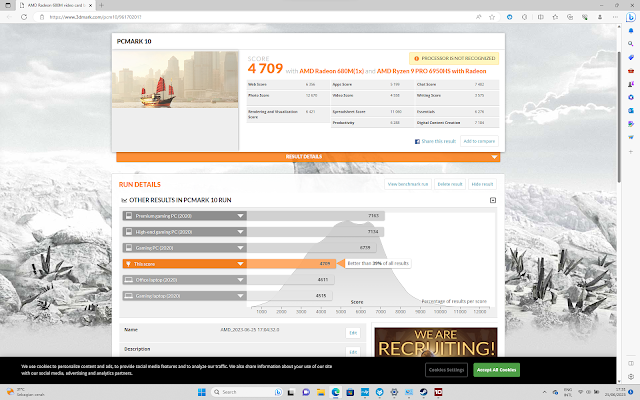Screen dimensions: 640x400
Task: Open Microsoft Edge from the taskbar
Action: [x=336, y=392]
